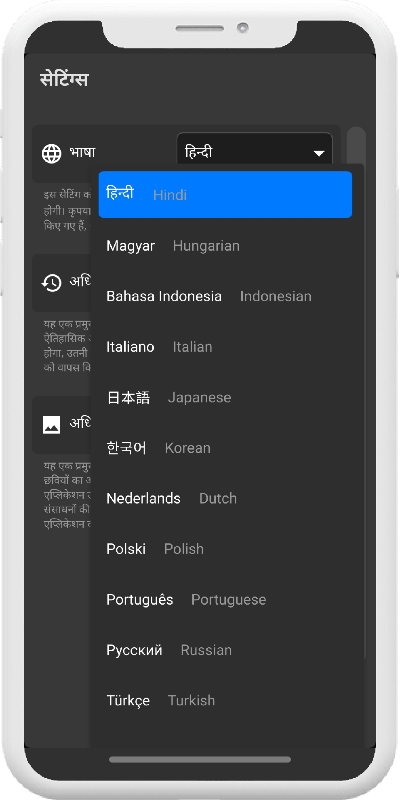Pick Korean 한국어 language
Image resolution: width=400 pixels, height=800 pixels.
pos(225,447)
